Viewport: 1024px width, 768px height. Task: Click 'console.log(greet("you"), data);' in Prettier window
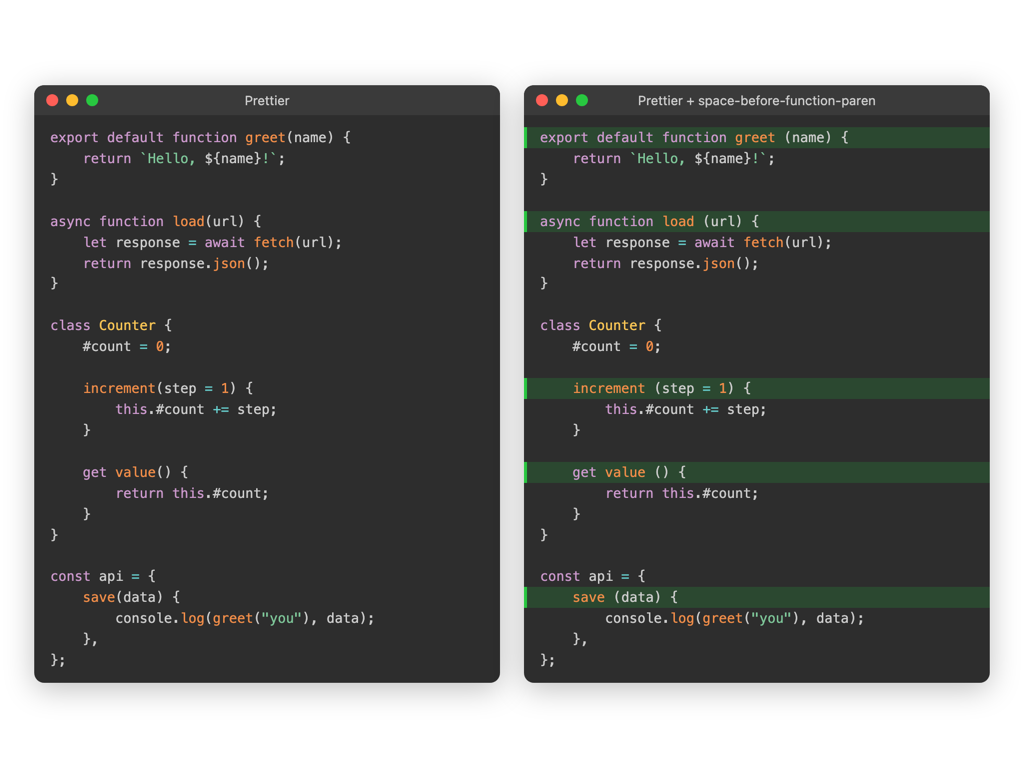tap(245, 618)
